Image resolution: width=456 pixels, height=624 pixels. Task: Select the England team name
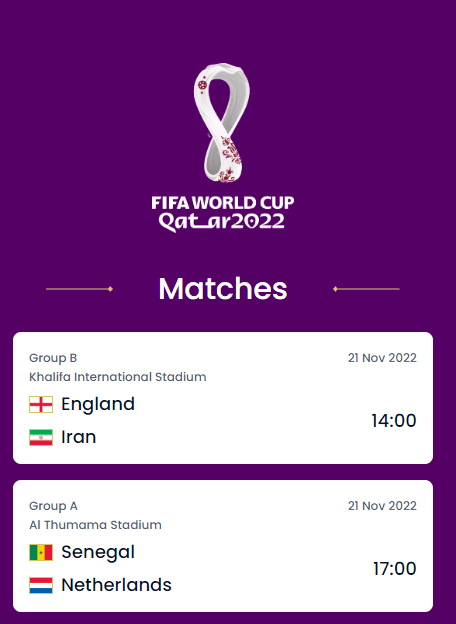tap(98, 404)
